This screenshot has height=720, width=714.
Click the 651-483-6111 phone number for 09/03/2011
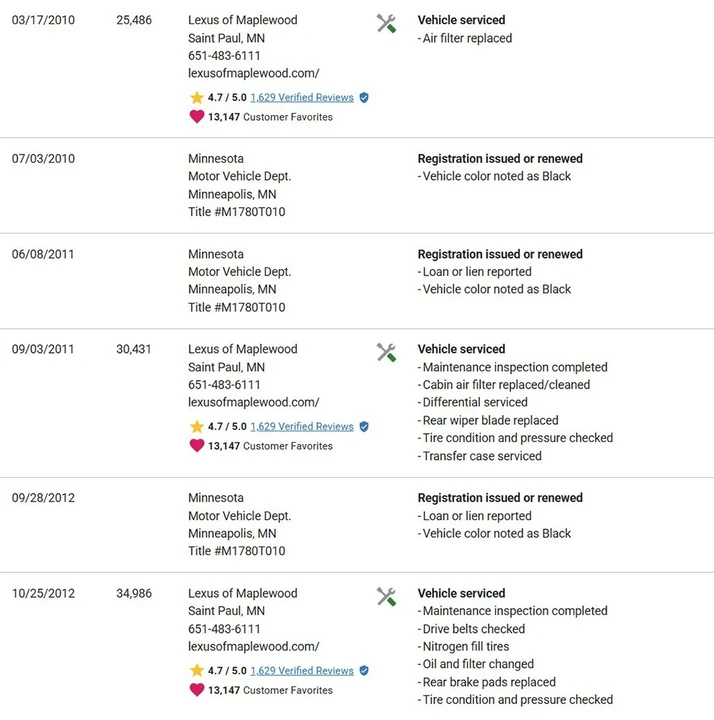click(x=224, y=385)
